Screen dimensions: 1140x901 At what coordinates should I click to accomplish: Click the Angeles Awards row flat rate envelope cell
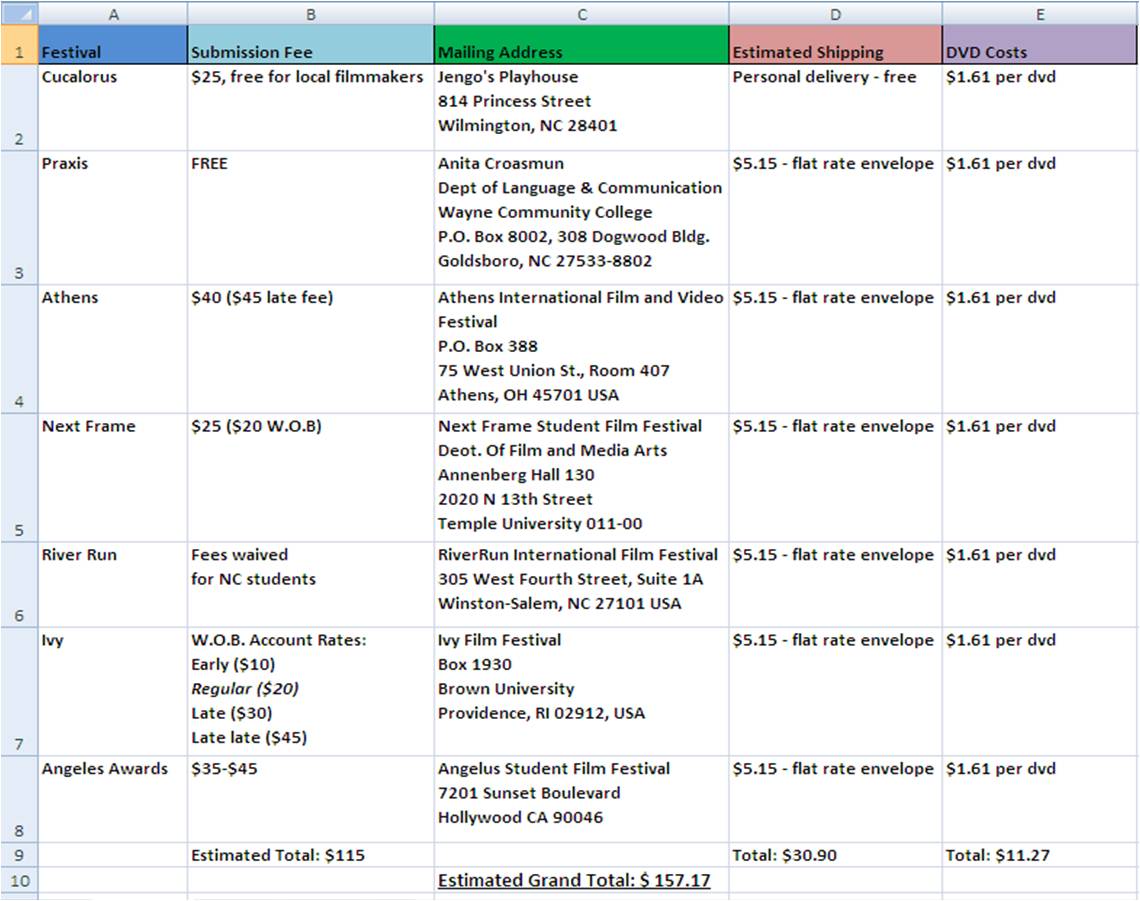[835, 799]
